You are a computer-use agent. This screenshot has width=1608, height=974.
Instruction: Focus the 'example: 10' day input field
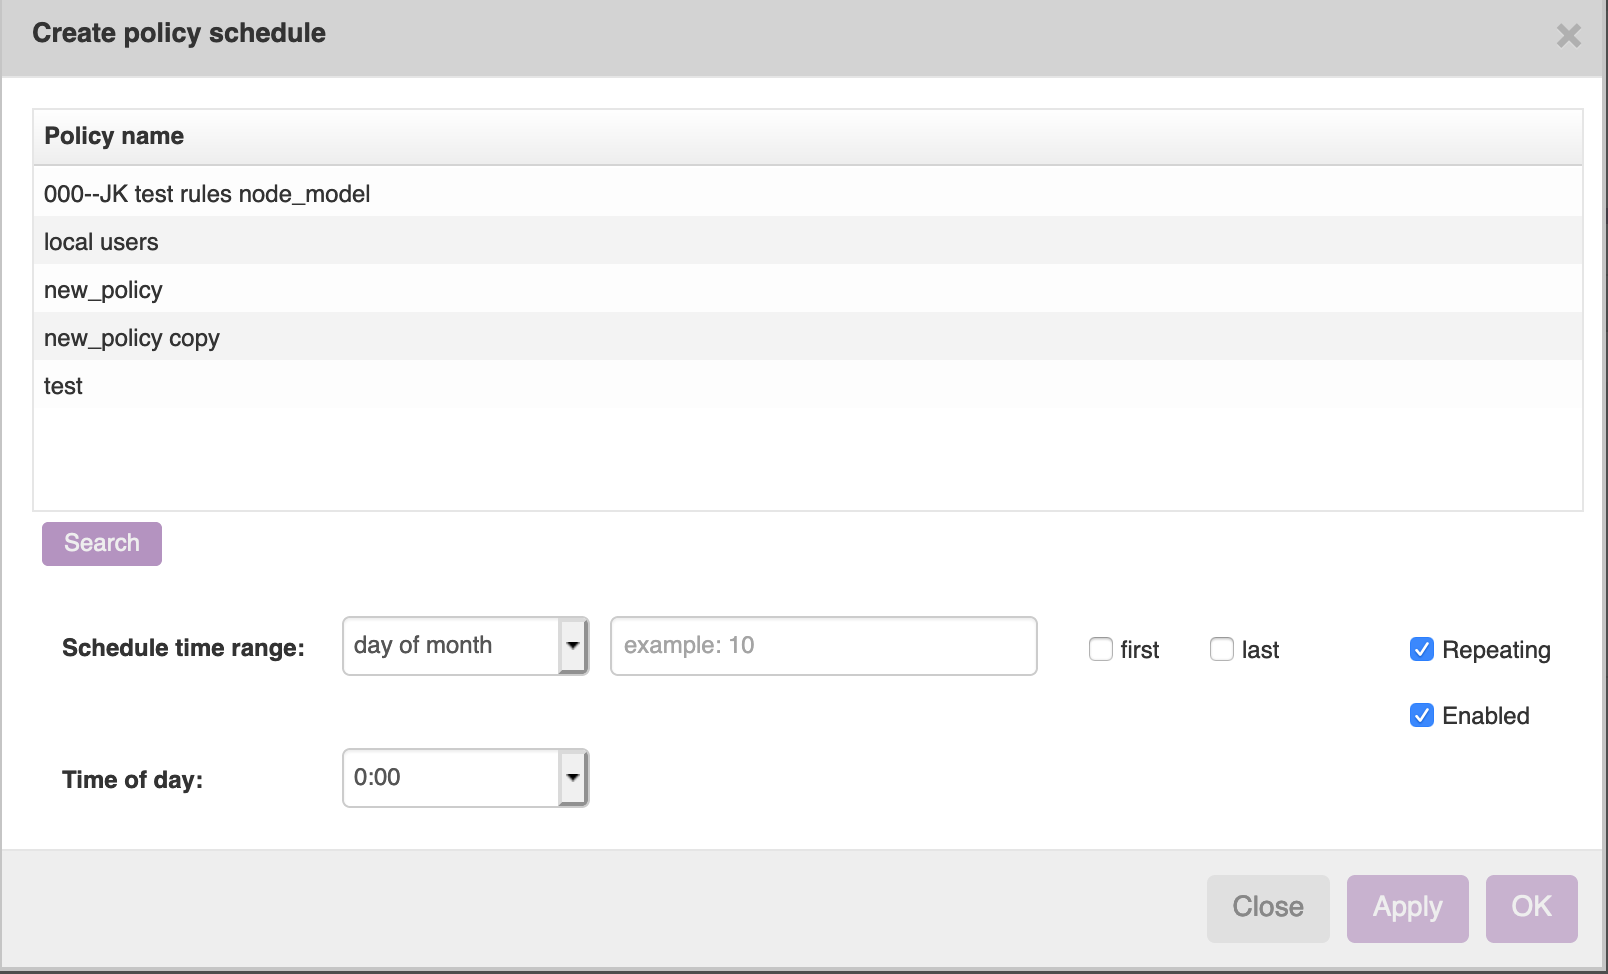tap(823, 646)
